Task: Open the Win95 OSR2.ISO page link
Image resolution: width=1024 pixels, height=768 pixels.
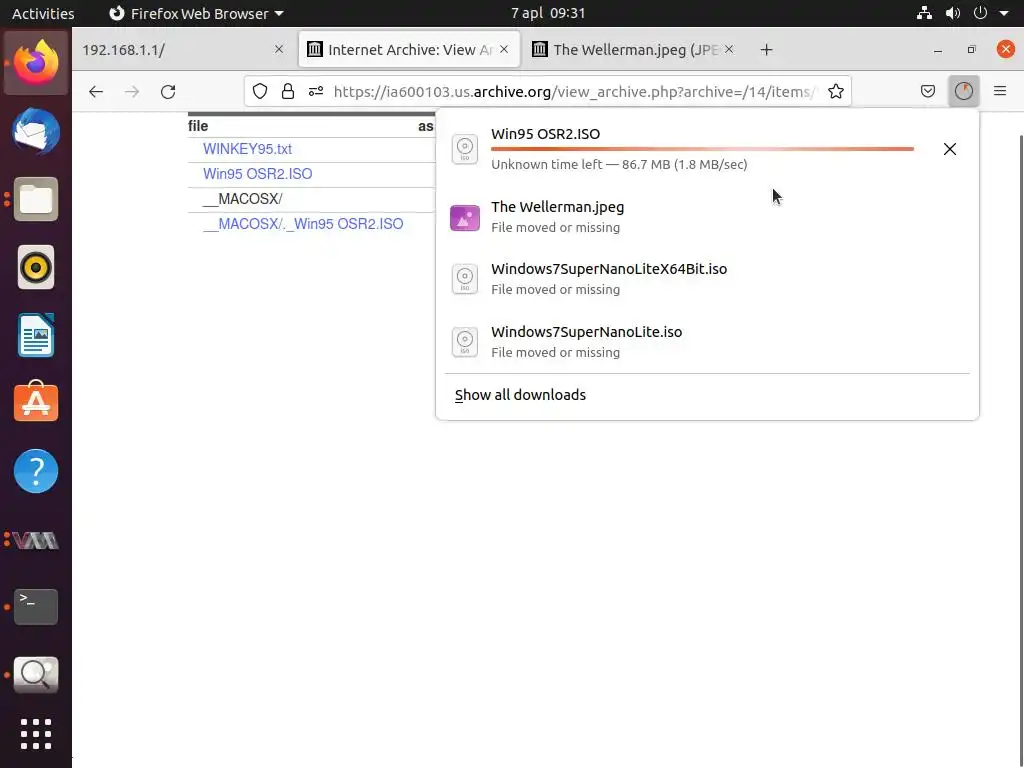Action: (x=257, y=174)
